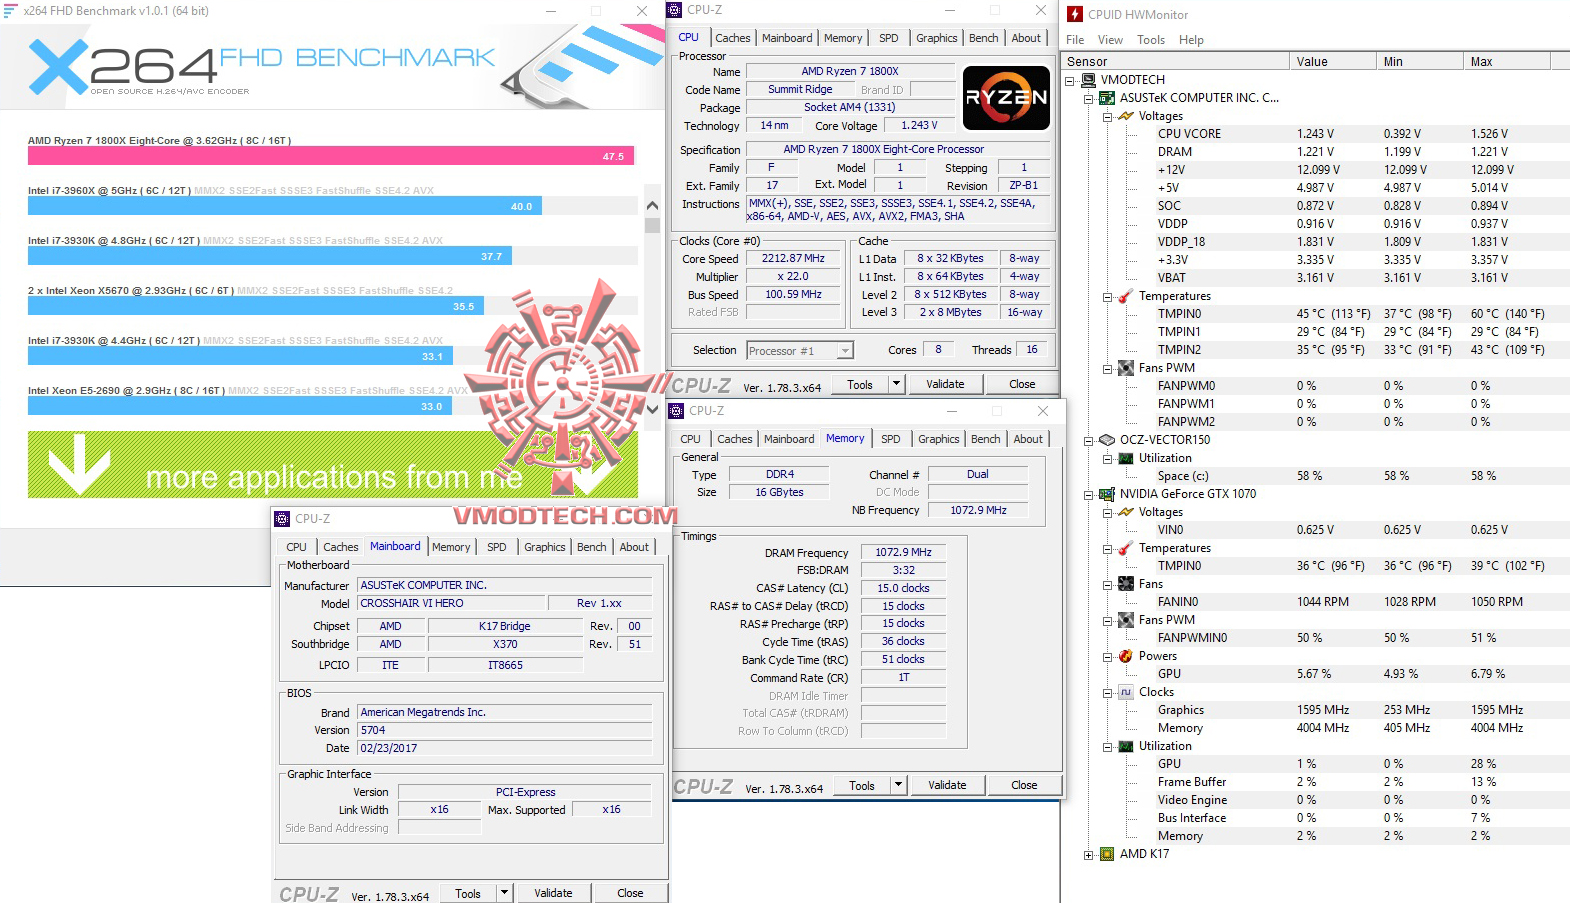This screenshot has width=1570, height=903.
Task: Collapse the OCZ-VECTOR150 node
Action: [1089, 440]
